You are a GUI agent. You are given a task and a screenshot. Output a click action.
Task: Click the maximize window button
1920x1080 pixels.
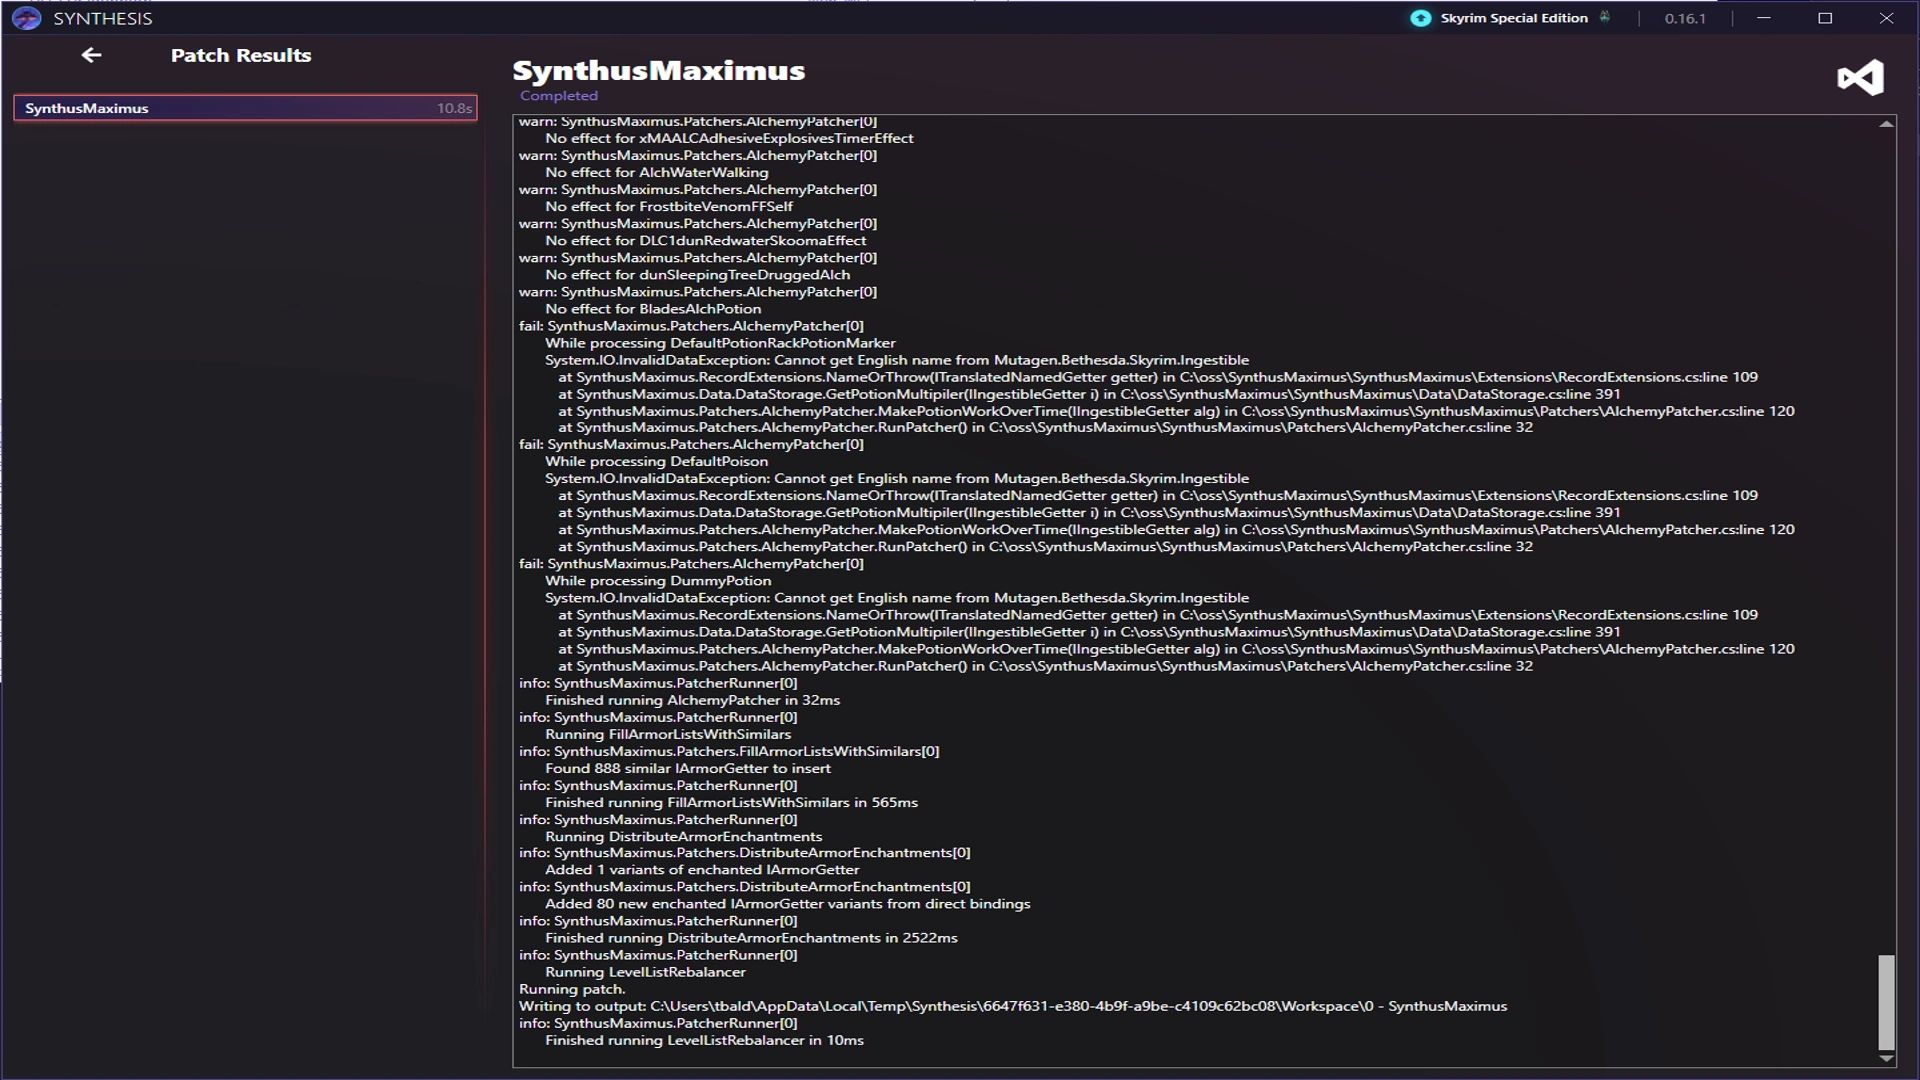click(1825, 17)
